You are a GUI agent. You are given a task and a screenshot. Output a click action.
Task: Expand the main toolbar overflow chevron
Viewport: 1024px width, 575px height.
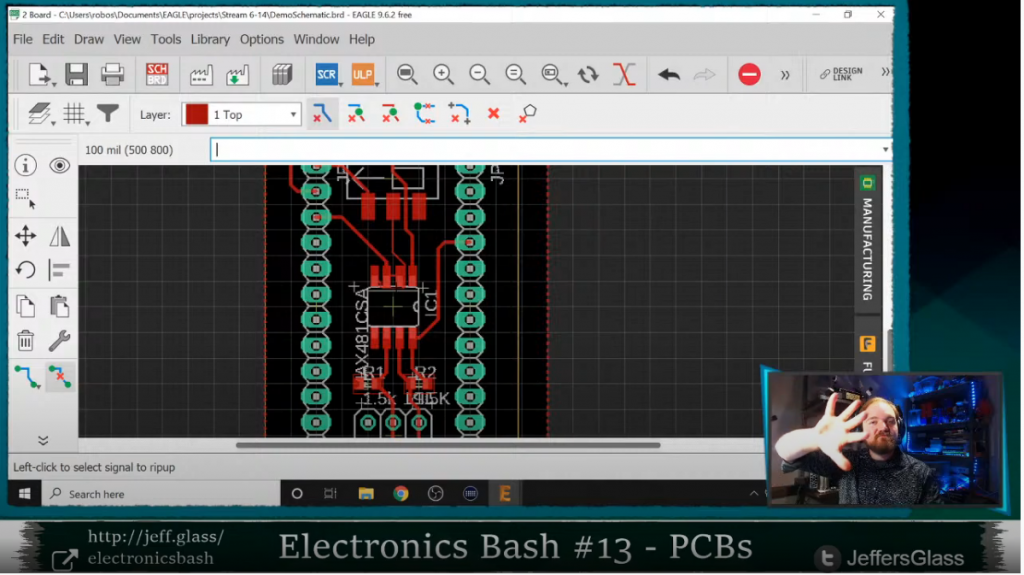pos(785,75)
